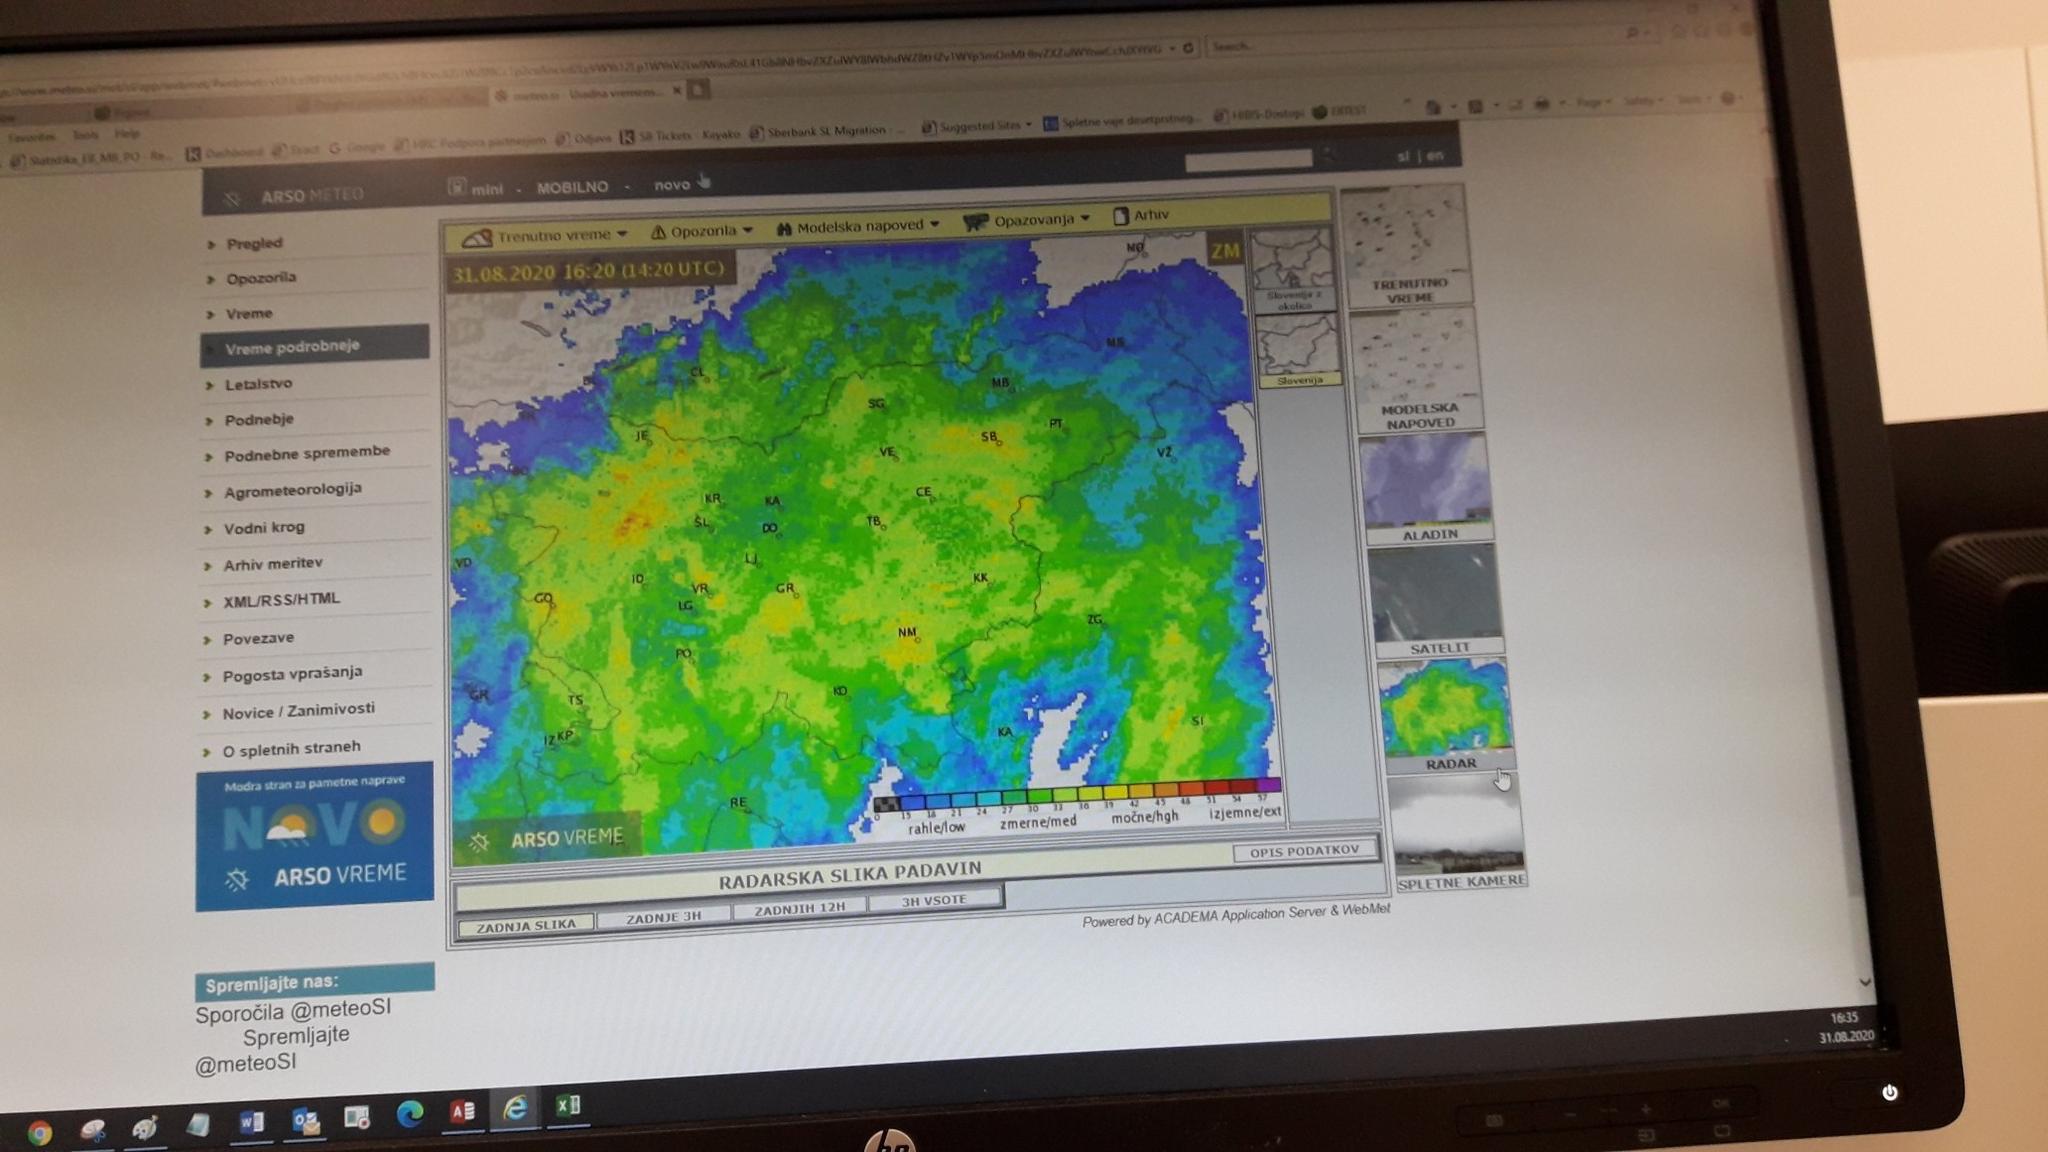Click the ARSO METEO logo icon
Image resolution: width=2048 pixels, height=1152 pixels.
[232, 198]
